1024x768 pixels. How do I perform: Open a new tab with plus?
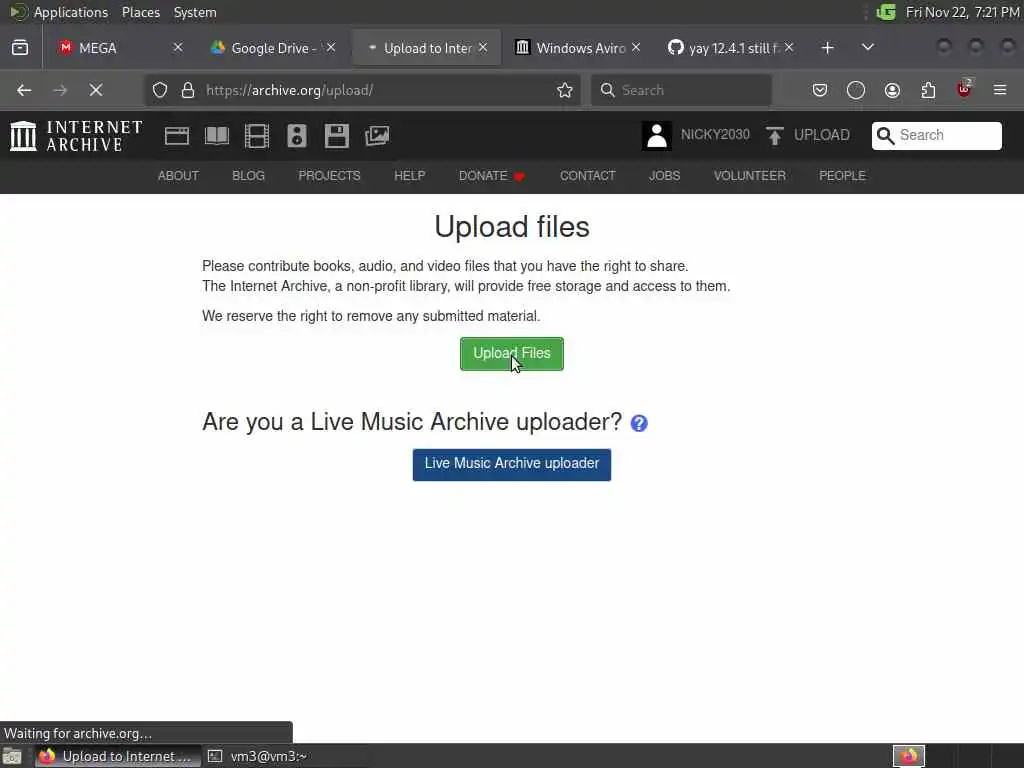[827, 48]
